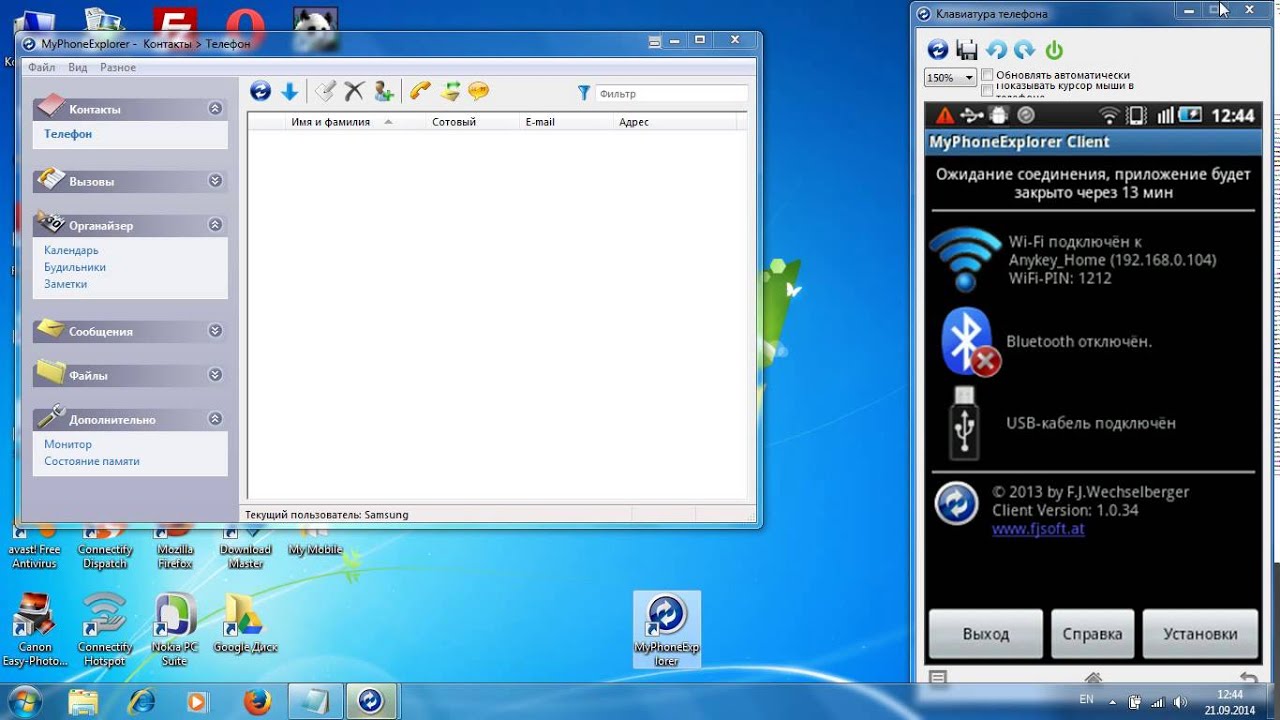This screenshot has height=720, width=1280.
Task: Click the Wi-Fi icon in phone screen
Action: [x=965, y=259]
